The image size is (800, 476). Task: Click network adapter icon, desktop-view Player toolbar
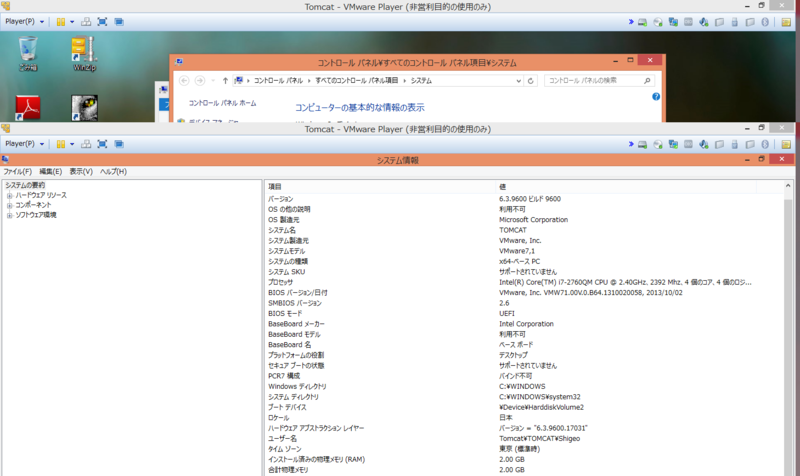673,22
